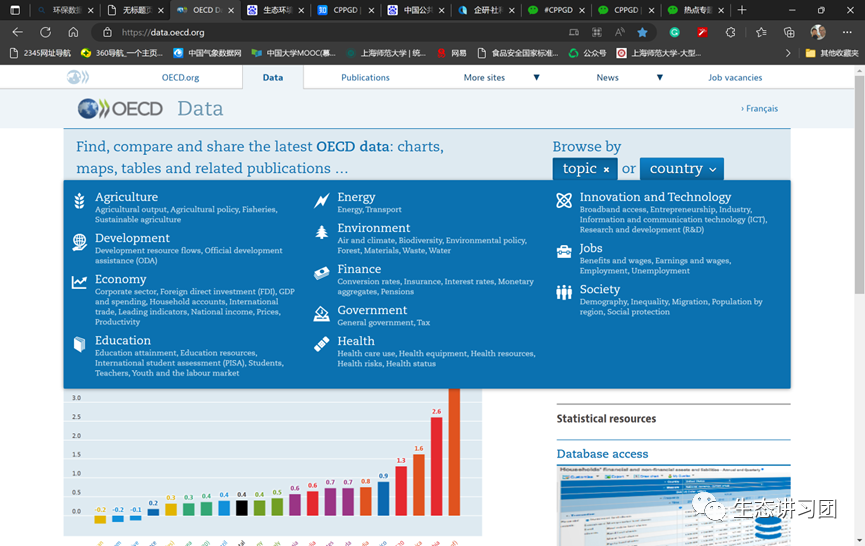Click the Health bandage icon
The height and width of the screenshot is (546, 865).
322,344
